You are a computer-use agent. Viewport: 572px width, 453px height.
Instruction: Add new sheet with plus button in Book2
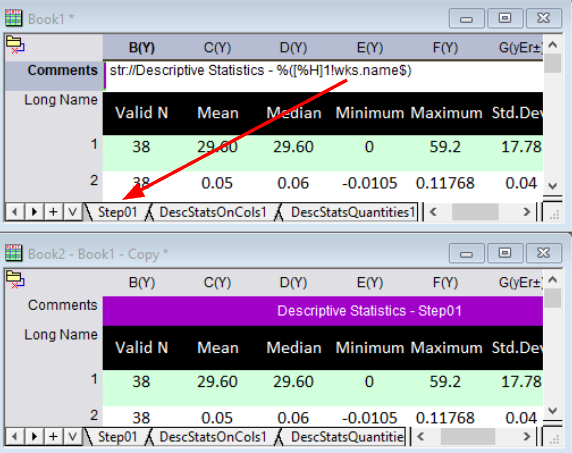click(53, 437)
